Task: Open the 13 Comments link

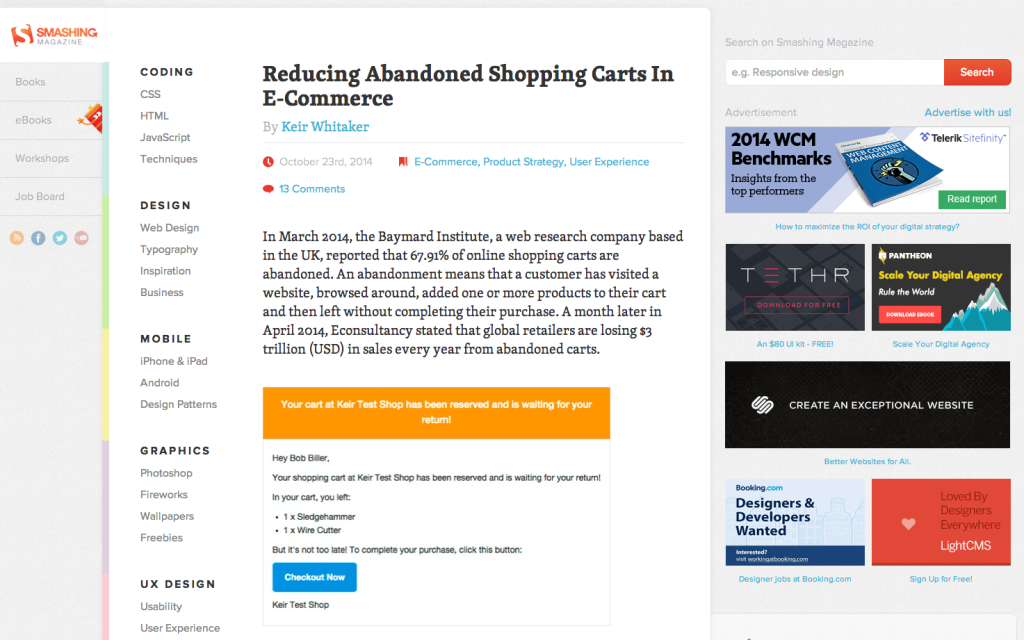Action: [312, 189]
